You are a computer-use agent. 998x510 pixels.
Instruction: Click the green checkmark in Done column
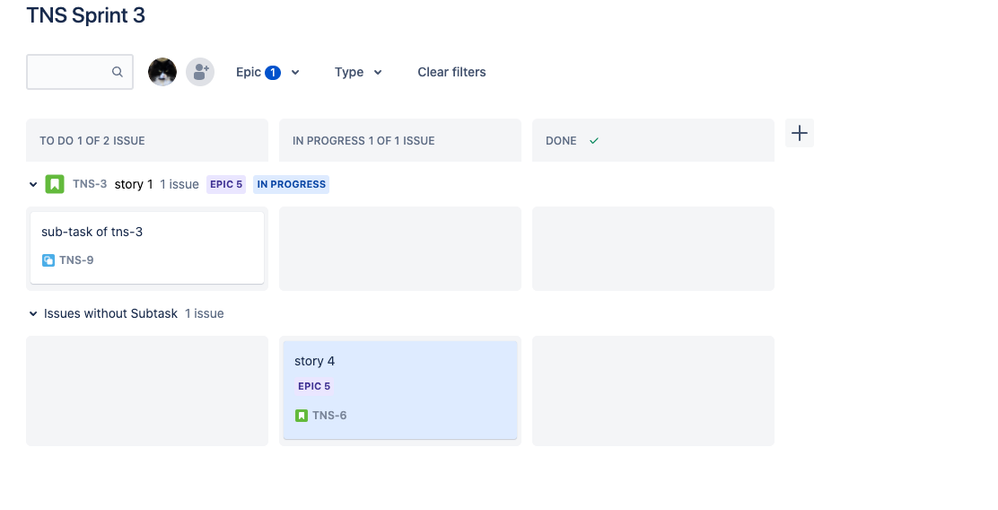tap(594, 141)
